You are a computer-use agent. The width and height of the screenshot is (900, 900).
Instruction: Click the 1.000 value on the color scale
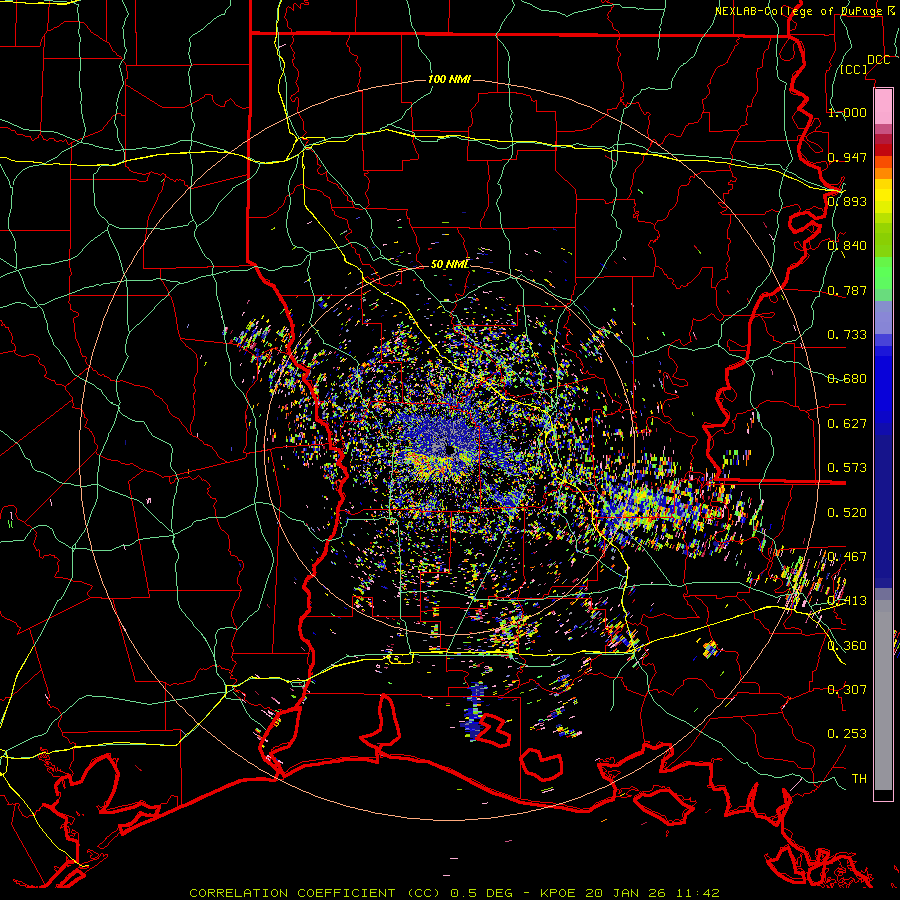[x=847, y=112]
